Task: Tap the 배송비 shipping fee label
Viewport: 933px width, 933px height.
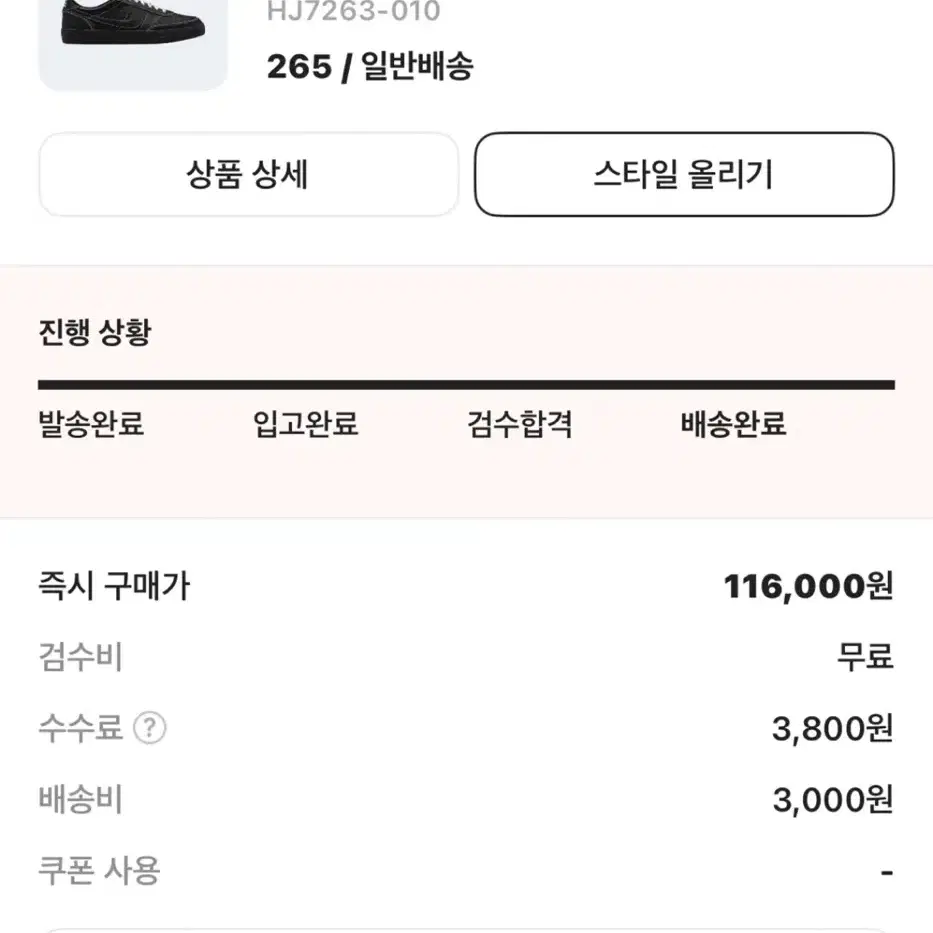Action: coord(81,799)
